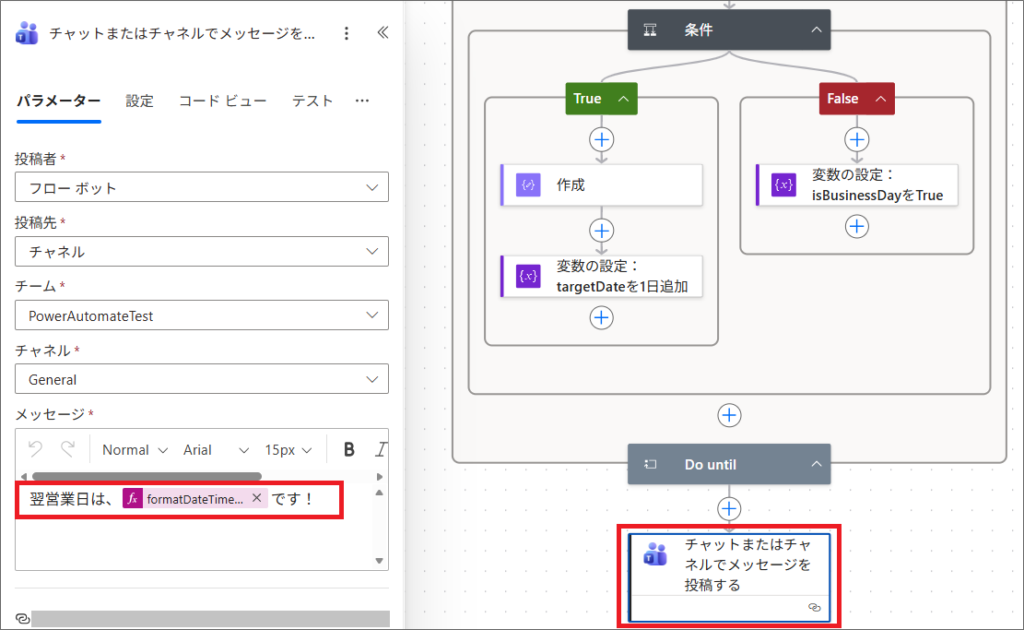Screen dimensions: 1024x630
Task: Open the チャネル dropdown showing General
Action: click(x=201, y=380)
